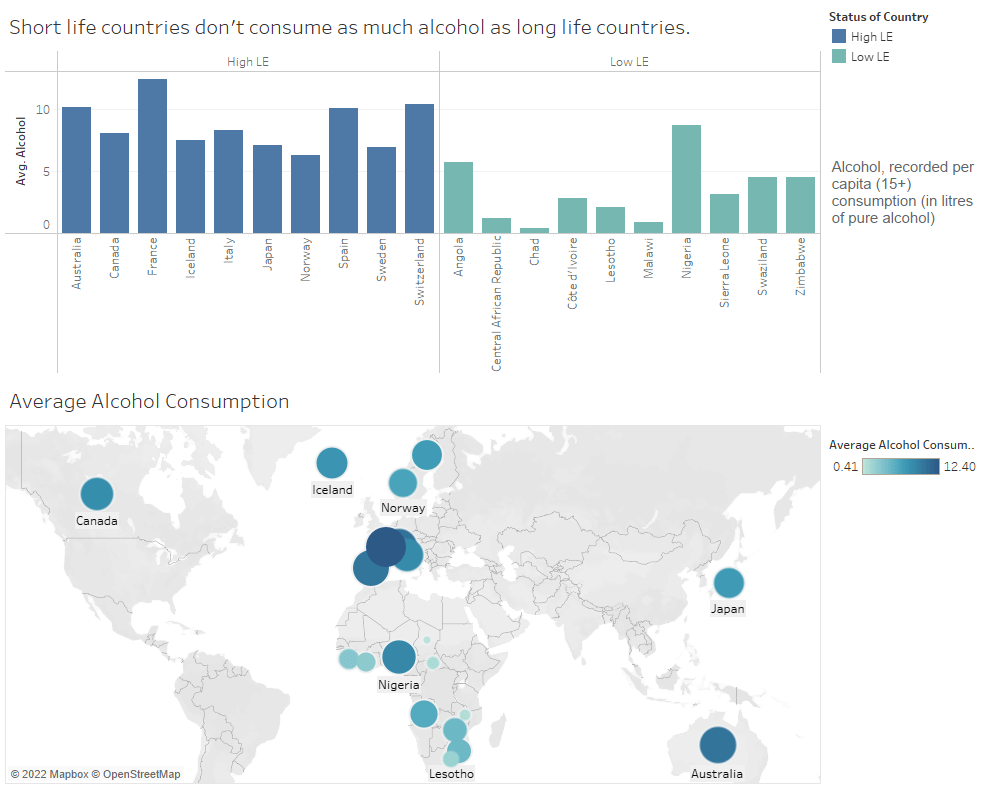The height and width of the screenshot is (789, 986).
Task: Select the Angola bar in the bar chart
Action: (x=458, y=198)
